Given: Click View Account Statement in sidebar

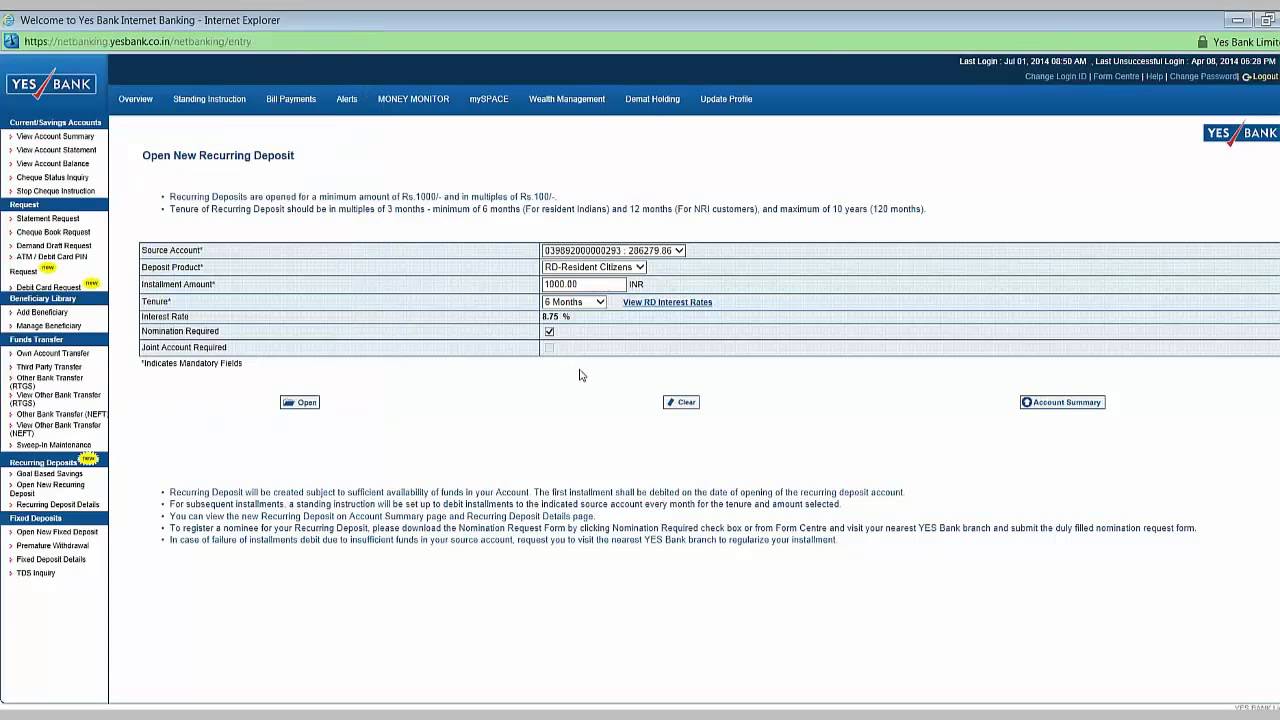Looking at the screenshot, I should click(56, 150).
